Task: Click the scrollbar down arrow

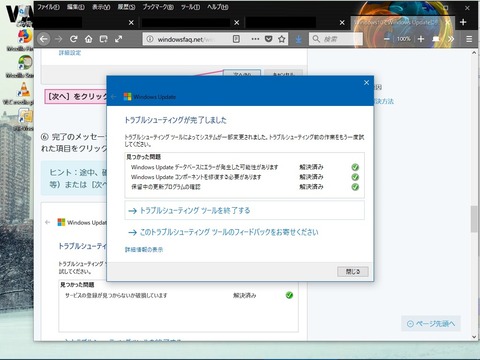Action: [x=474, y=337]
